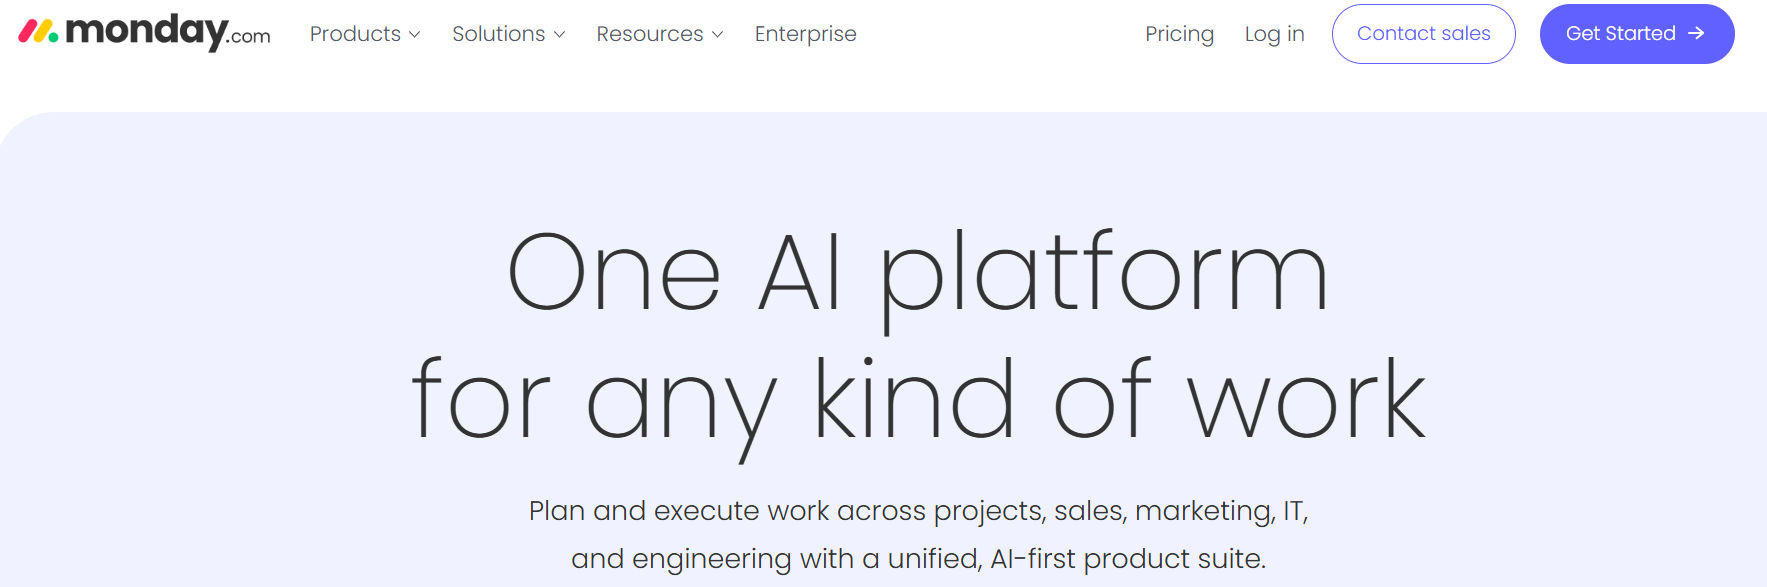Screen dimensions: 1767x587
Task: Click the "for any kind of work" headline line
Action: pos(918,405)
